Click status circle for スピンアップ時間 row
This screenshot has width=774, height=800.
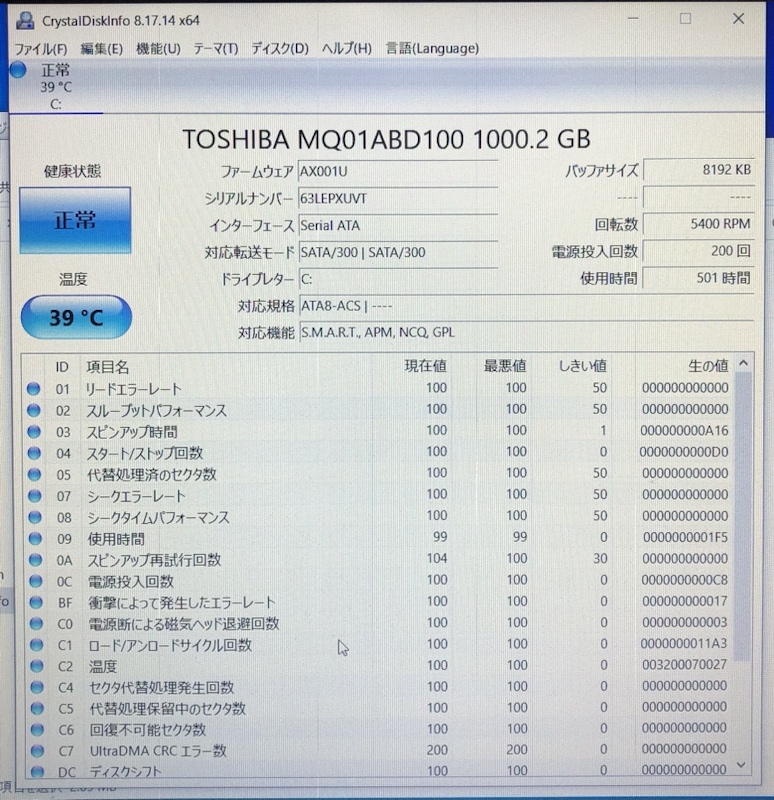[34, 432]
